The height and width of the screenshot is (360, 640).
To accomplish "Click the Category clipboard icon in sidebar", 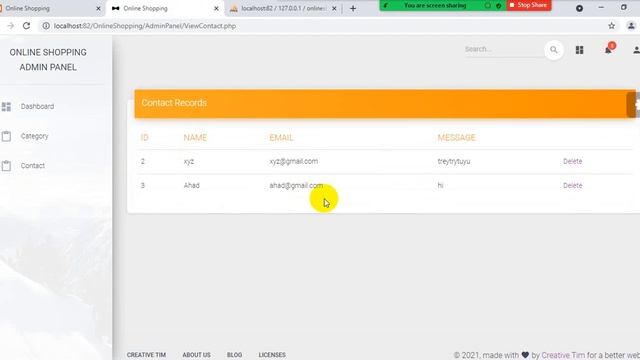I will (6, 136).
